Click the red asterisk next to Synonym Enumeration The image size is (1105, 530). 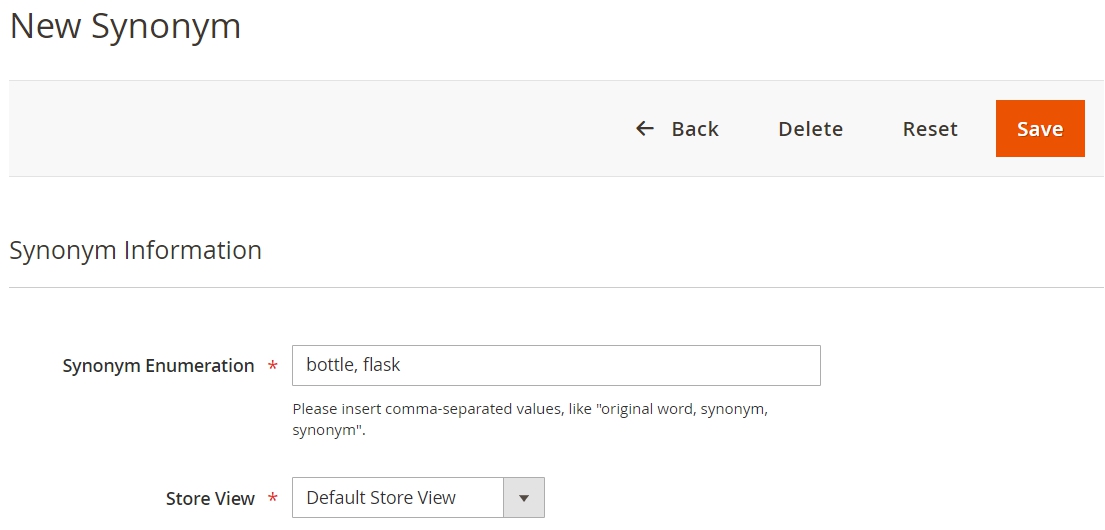[272, 366]
